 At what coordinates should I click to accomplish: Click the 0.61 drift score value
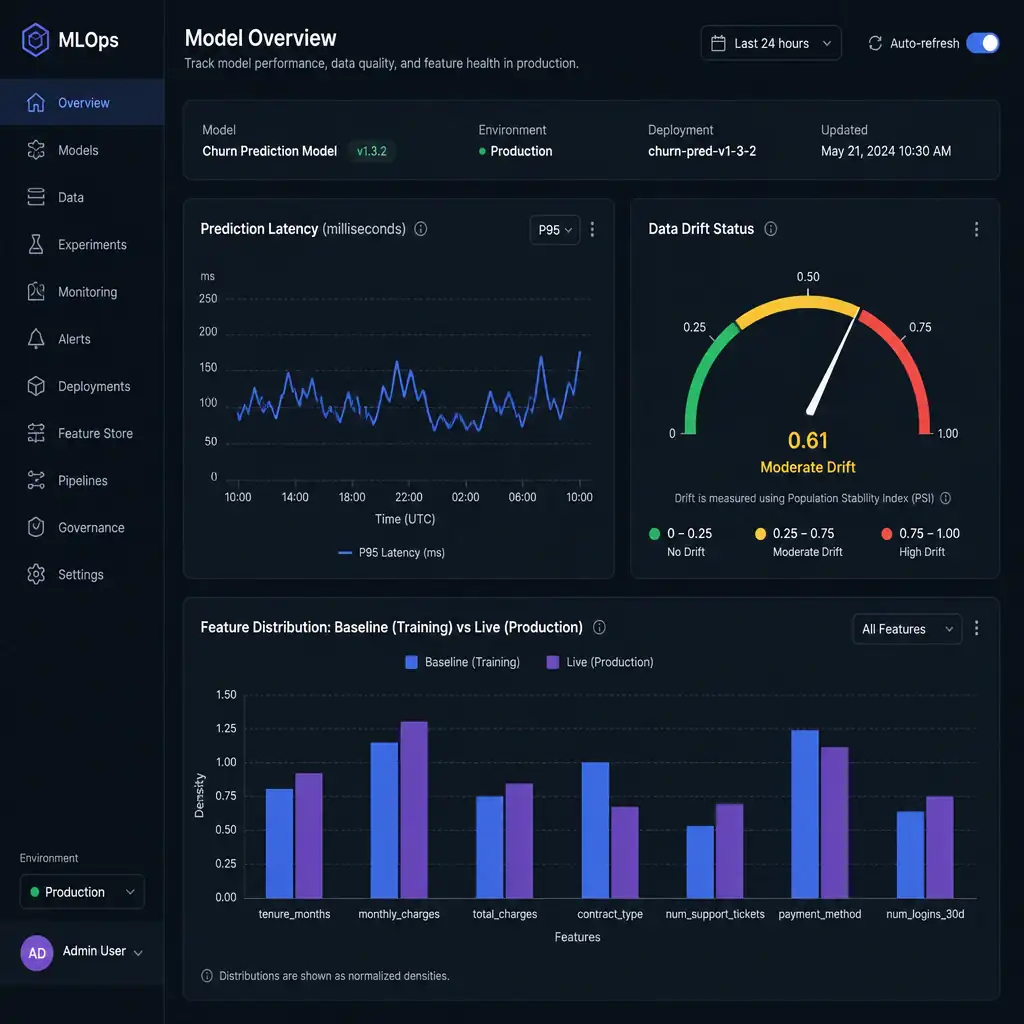click(x=807, y=441)
